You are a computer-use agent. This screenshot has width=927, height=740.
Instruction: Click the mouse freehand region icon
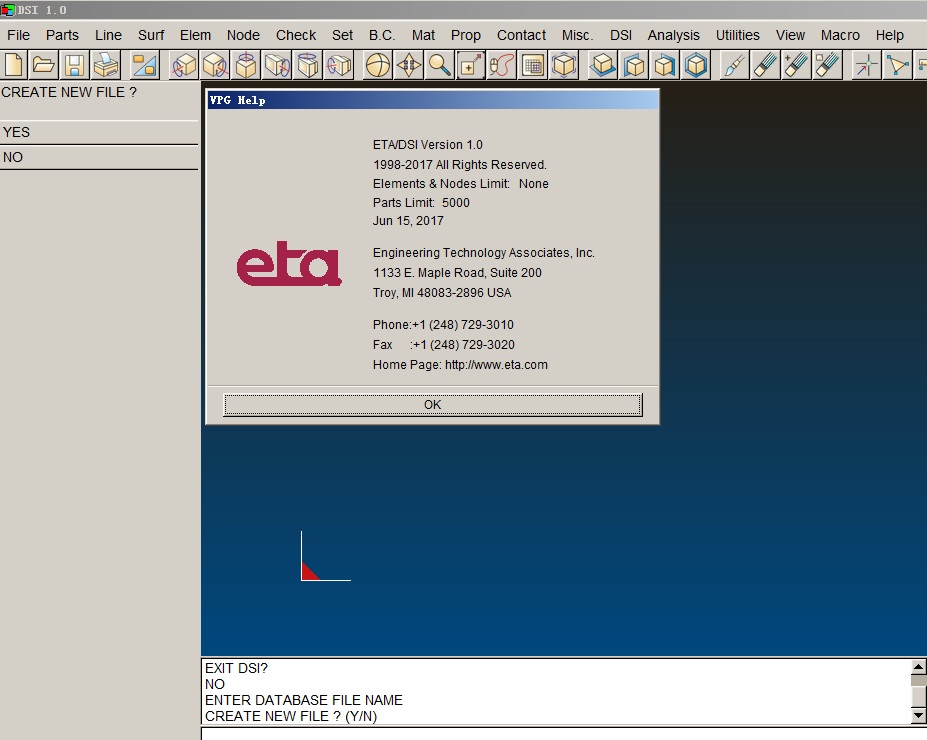(x=501, y=65)
